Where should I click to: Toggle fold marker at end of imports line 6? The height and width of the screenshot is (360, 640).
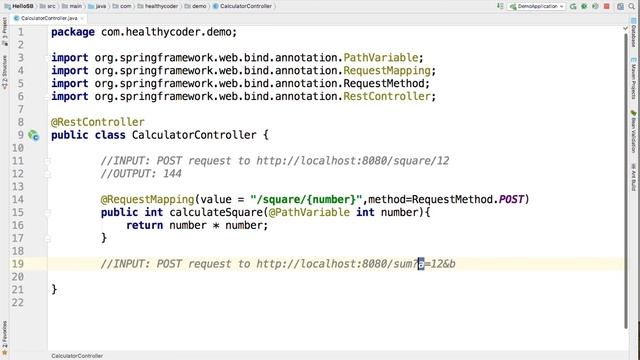coord(47,97)
